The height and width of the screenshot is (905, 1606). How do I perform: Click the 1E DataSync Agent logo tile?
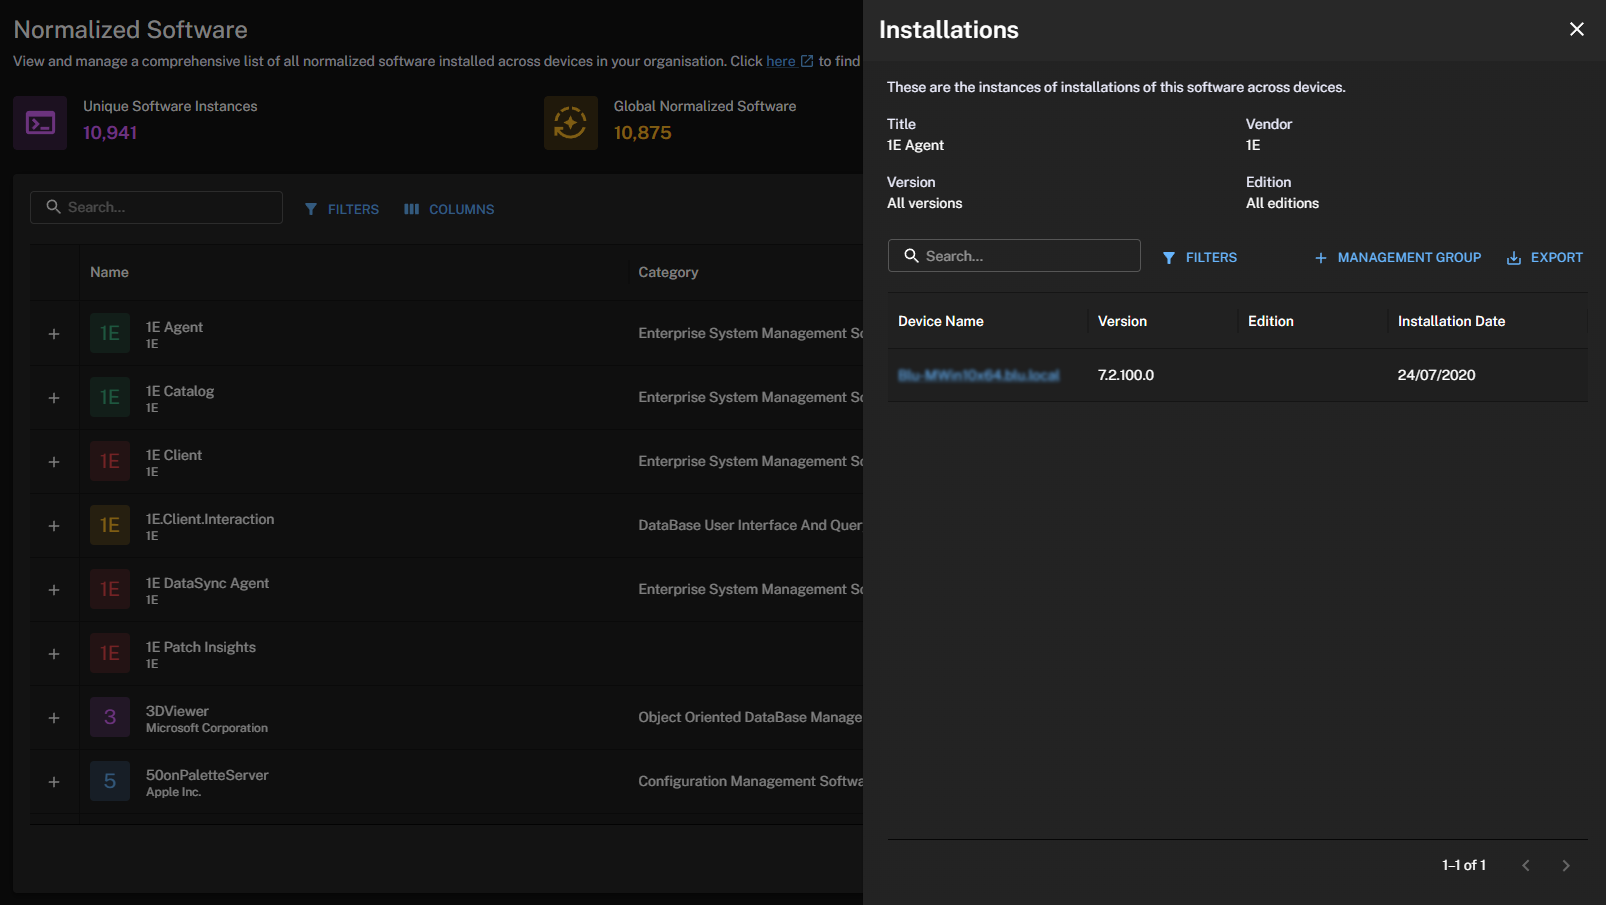pyautogui.click(x=110, y=589)
